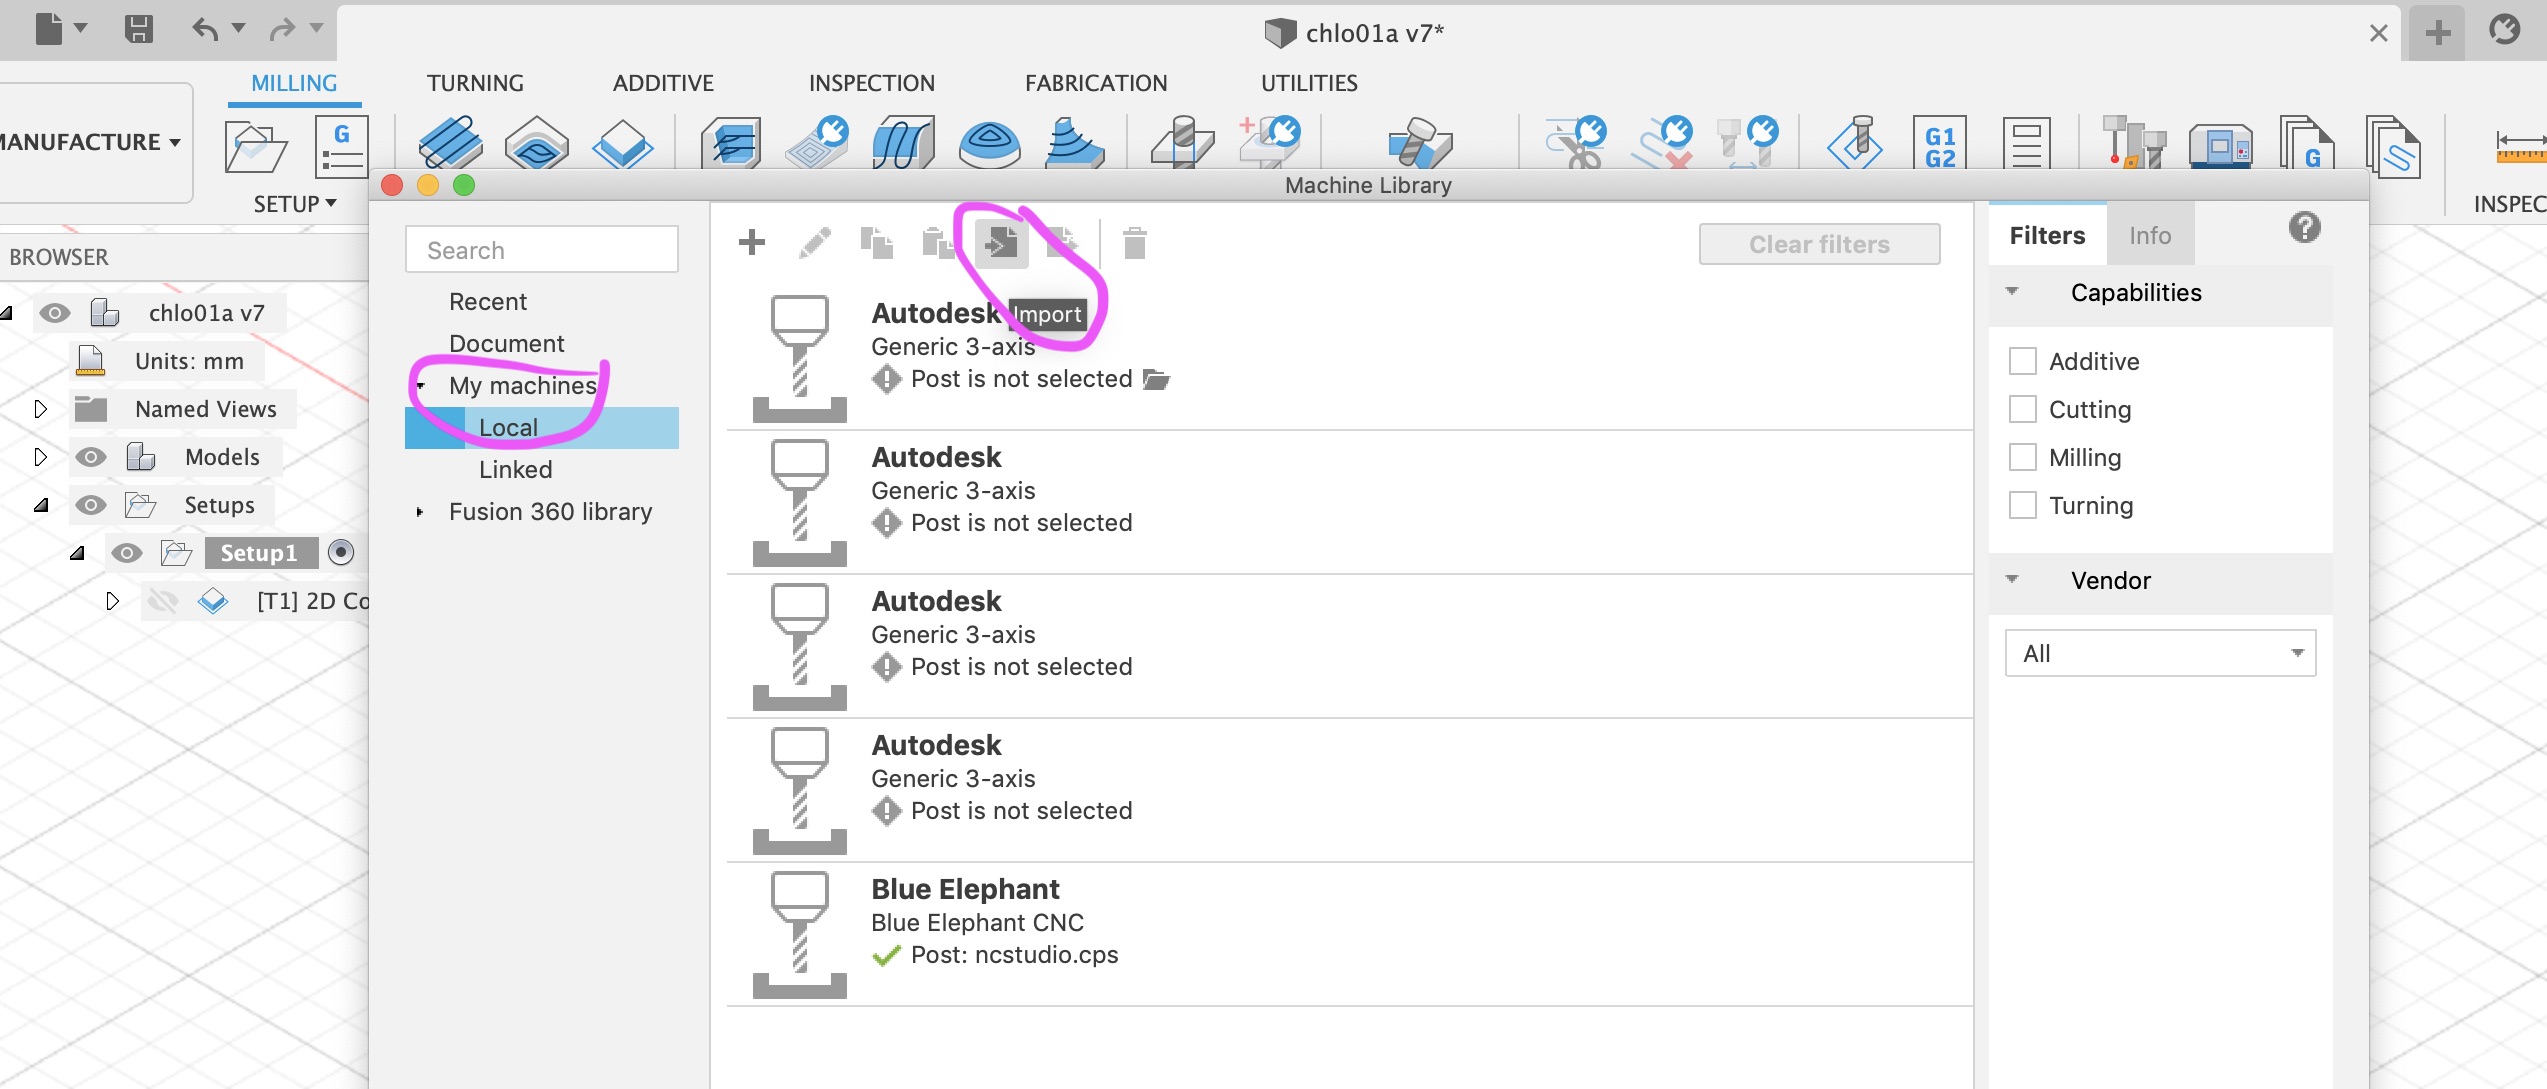
Task: Click the edit machine pencil icon
Action: coord(815,243)
